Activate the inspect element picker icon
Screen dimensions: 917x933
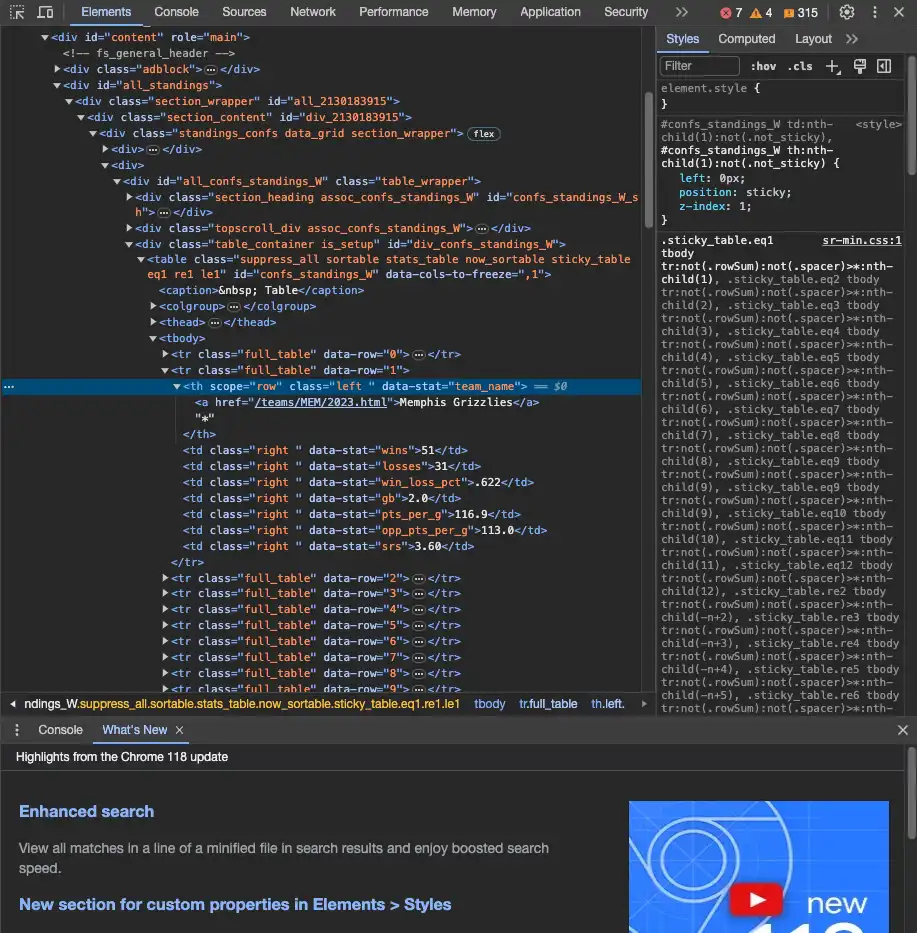tap(17, 12)
